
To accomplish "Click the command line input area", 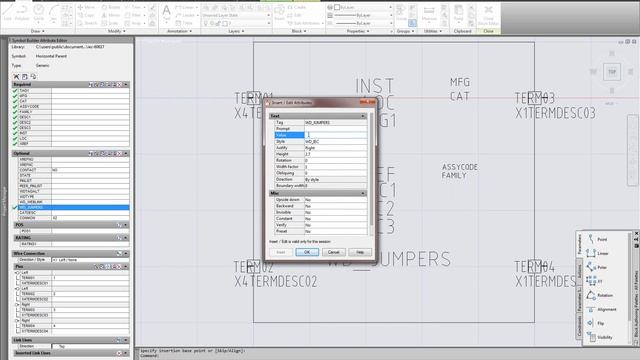I will click(388, 356).
